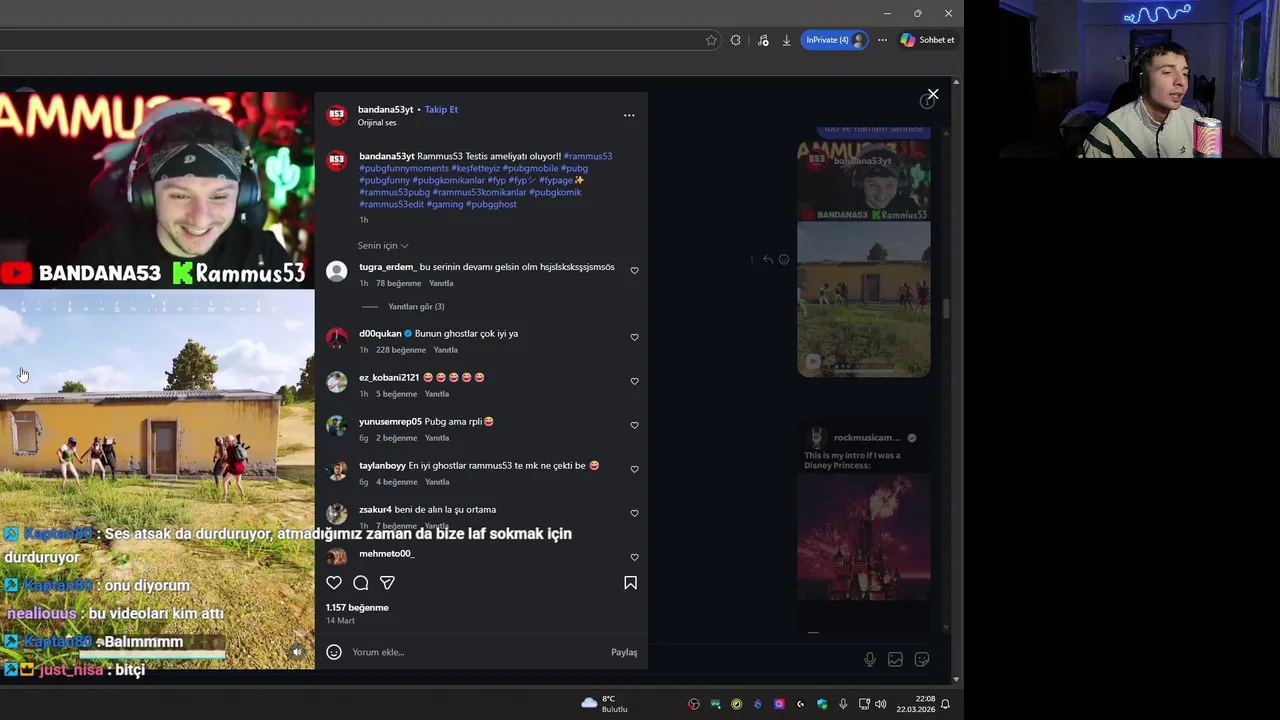Like tugra_erdem_ comment heart
1280x720 pixels.
[x=634, y=270]
